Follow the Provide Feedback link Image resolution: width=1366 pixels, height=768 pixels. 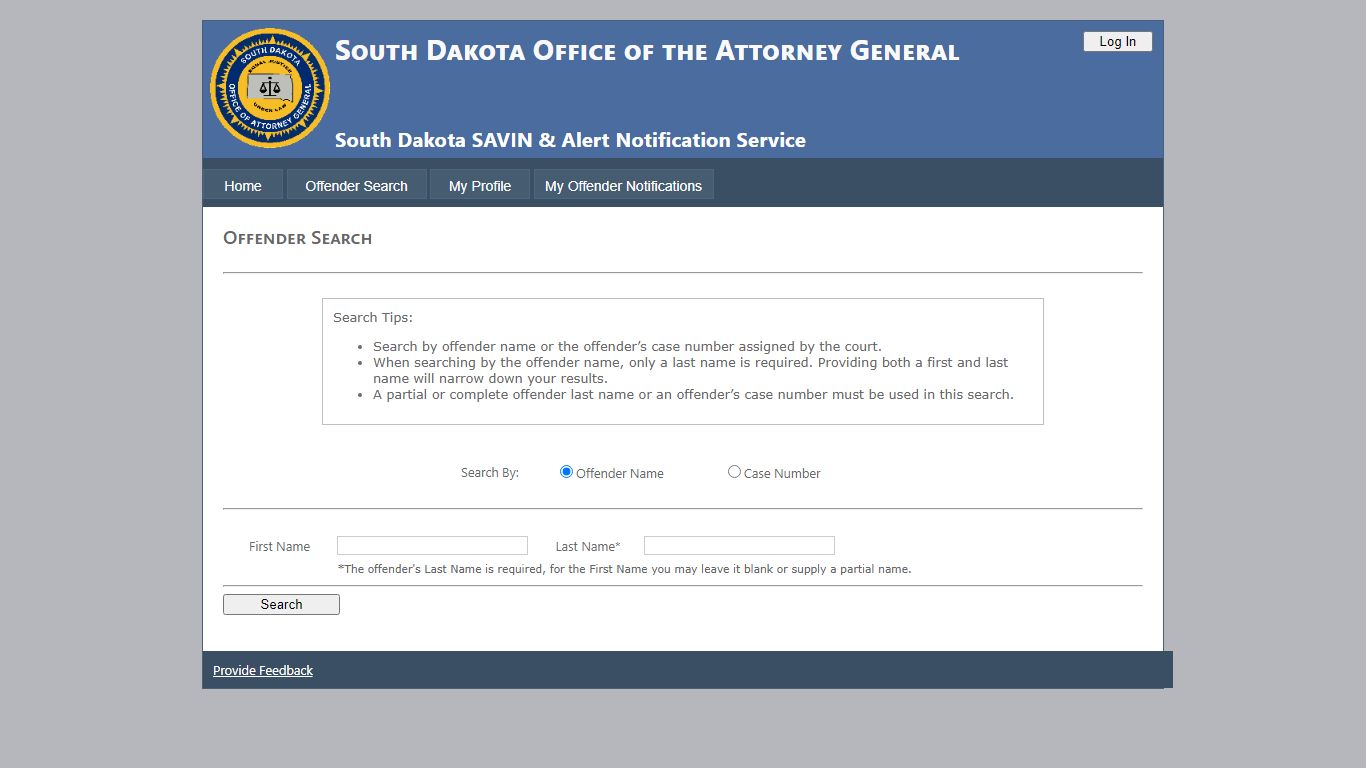(x=263, y=671)
